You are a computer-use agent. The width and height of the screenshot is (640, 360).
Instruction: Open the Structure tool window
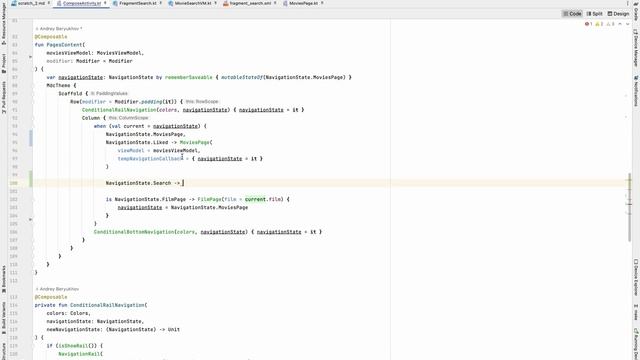(4, 351)
